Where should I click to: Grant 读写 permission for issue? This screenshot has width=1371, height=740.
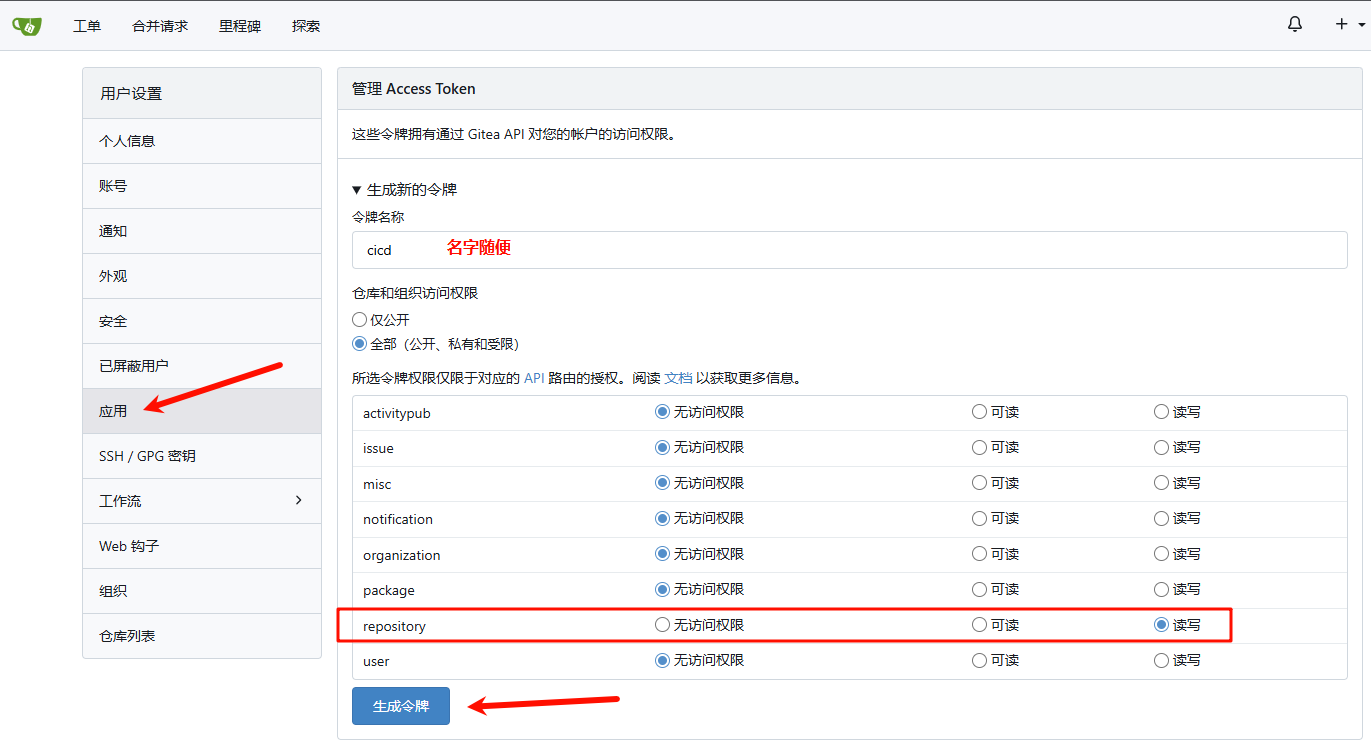pyautogui.click(x=1160, y=447)
